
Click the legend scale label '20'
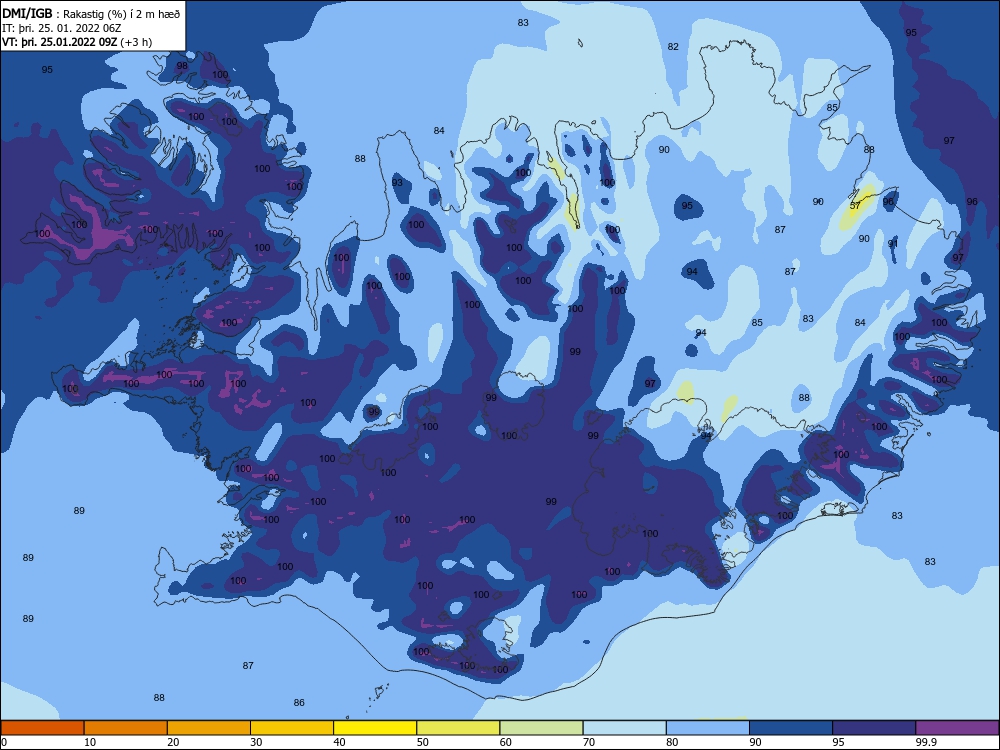click(x=173, y=742)
